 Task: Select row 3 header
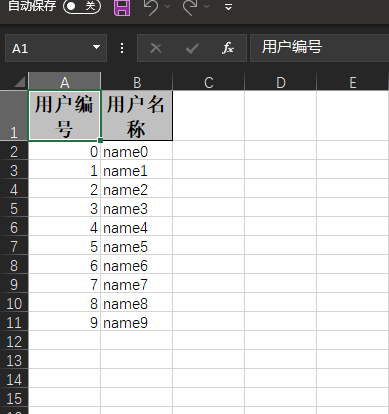click(14, 169)
